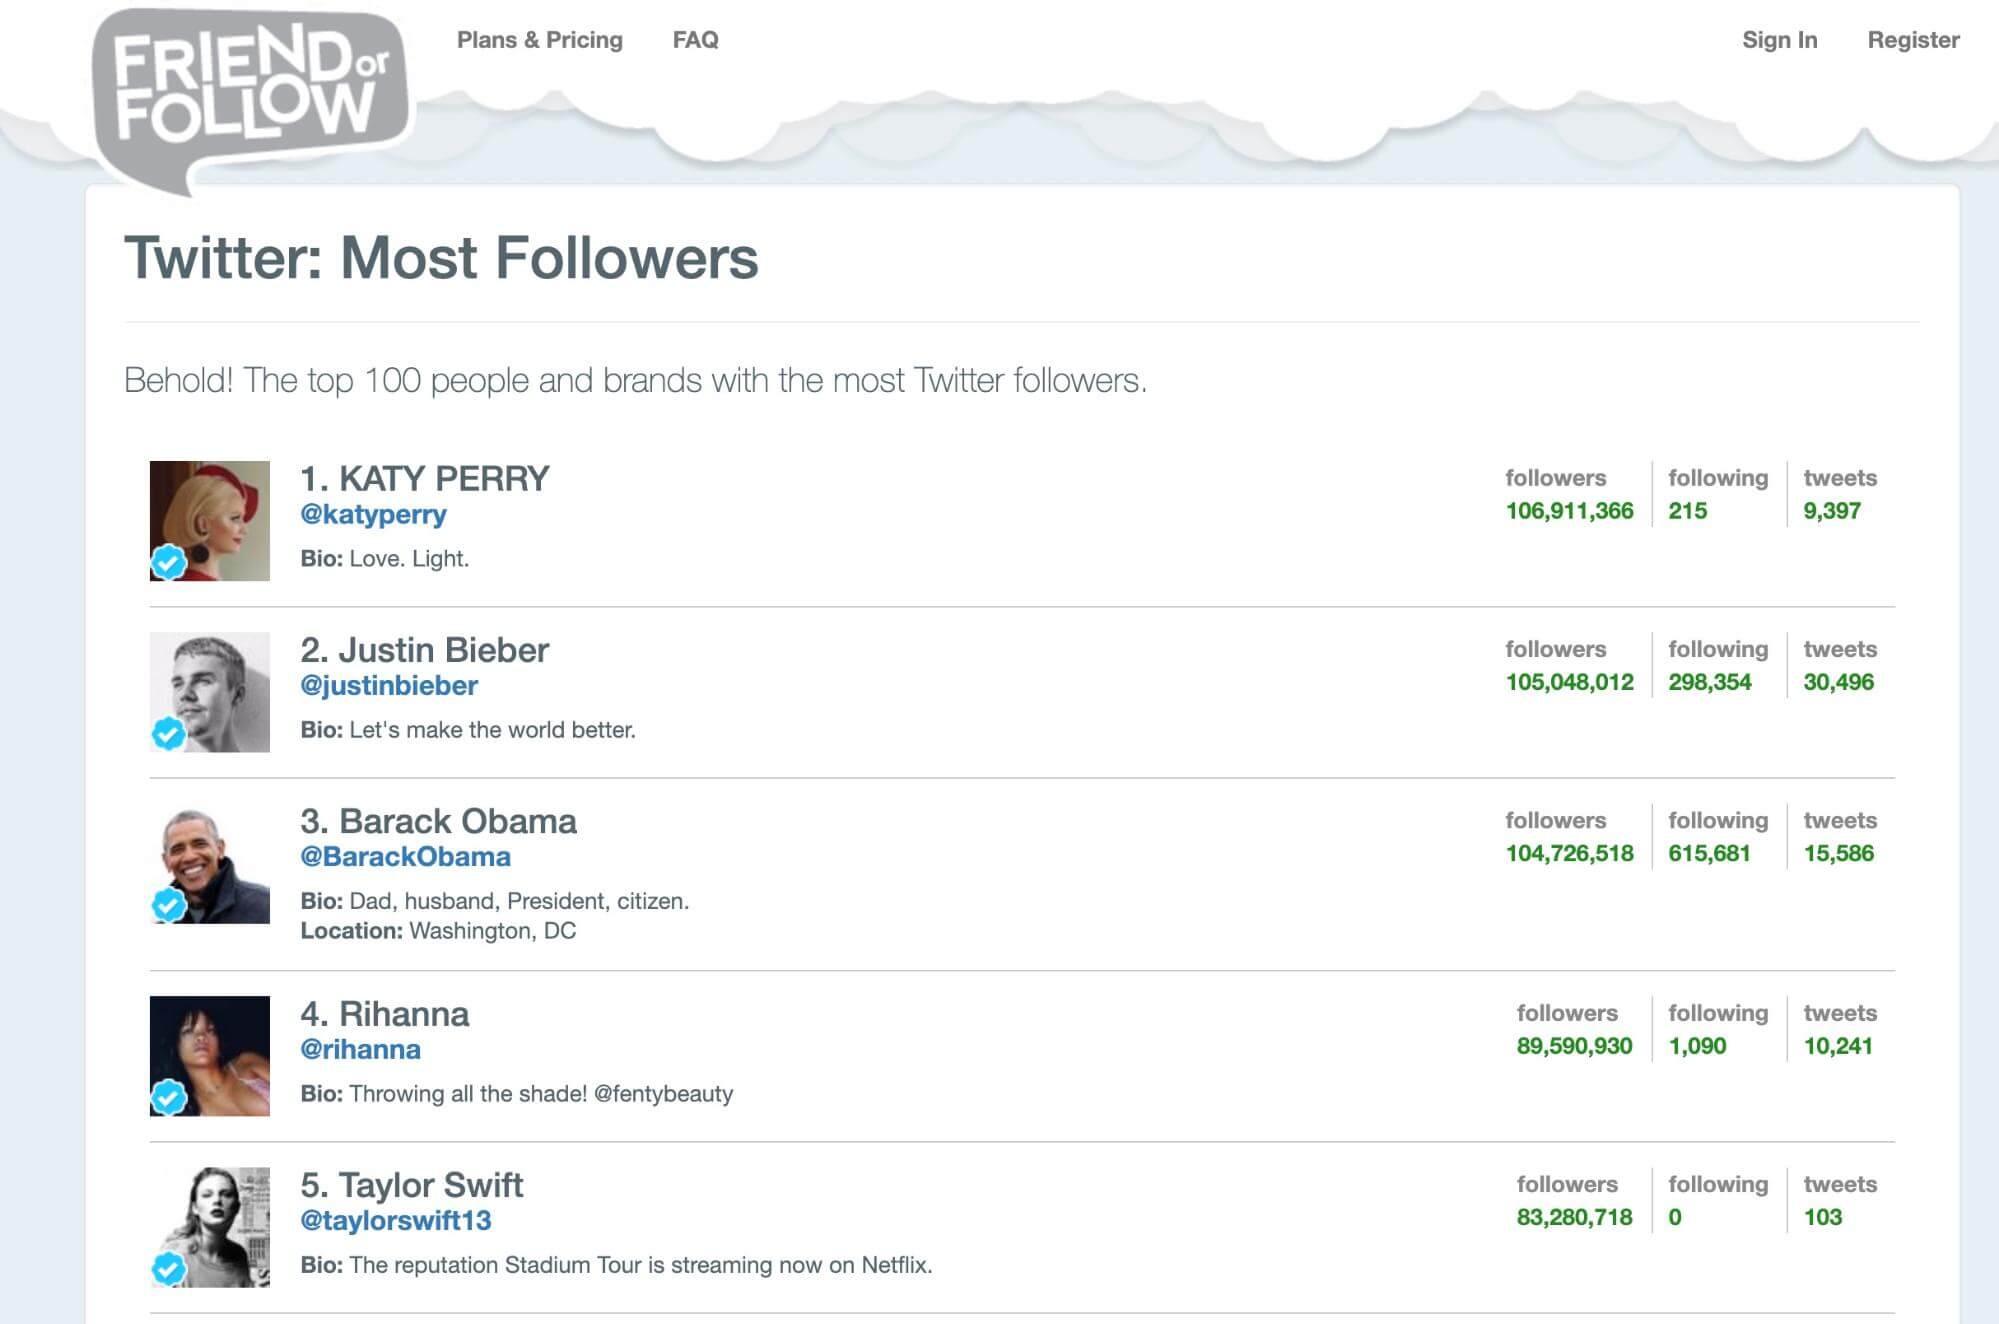Open Plans & Pricing page
Image resolution: width=1999 pixels, height=1324 pixels.
coord(540,40)
